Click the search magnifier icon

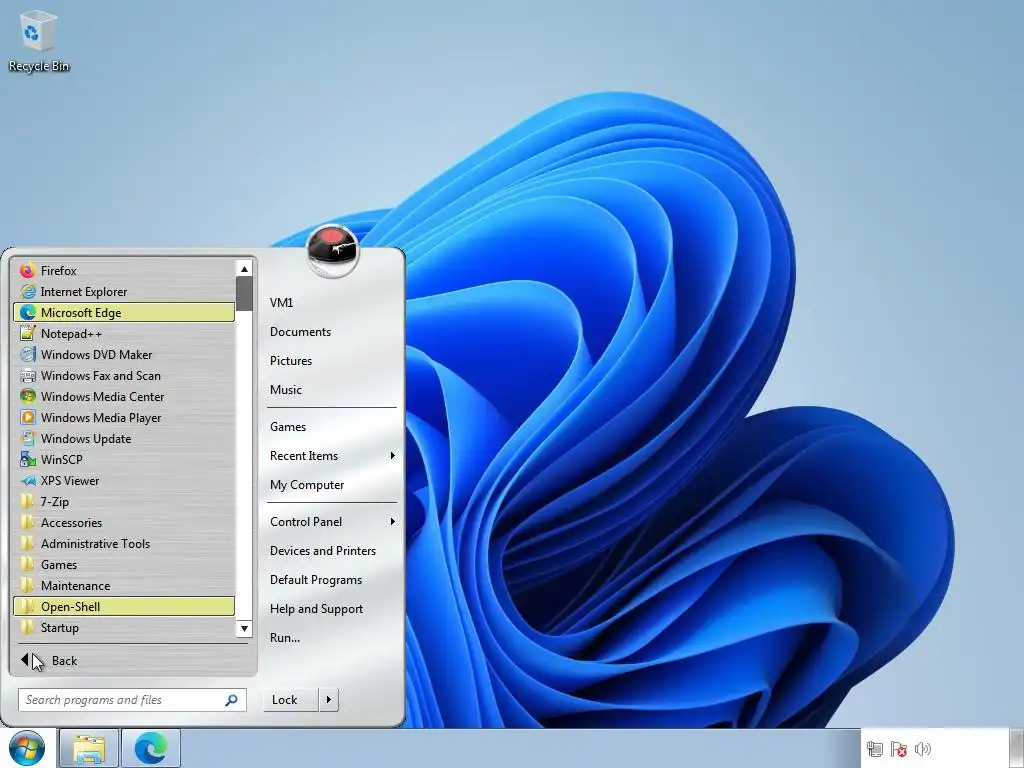231,700
